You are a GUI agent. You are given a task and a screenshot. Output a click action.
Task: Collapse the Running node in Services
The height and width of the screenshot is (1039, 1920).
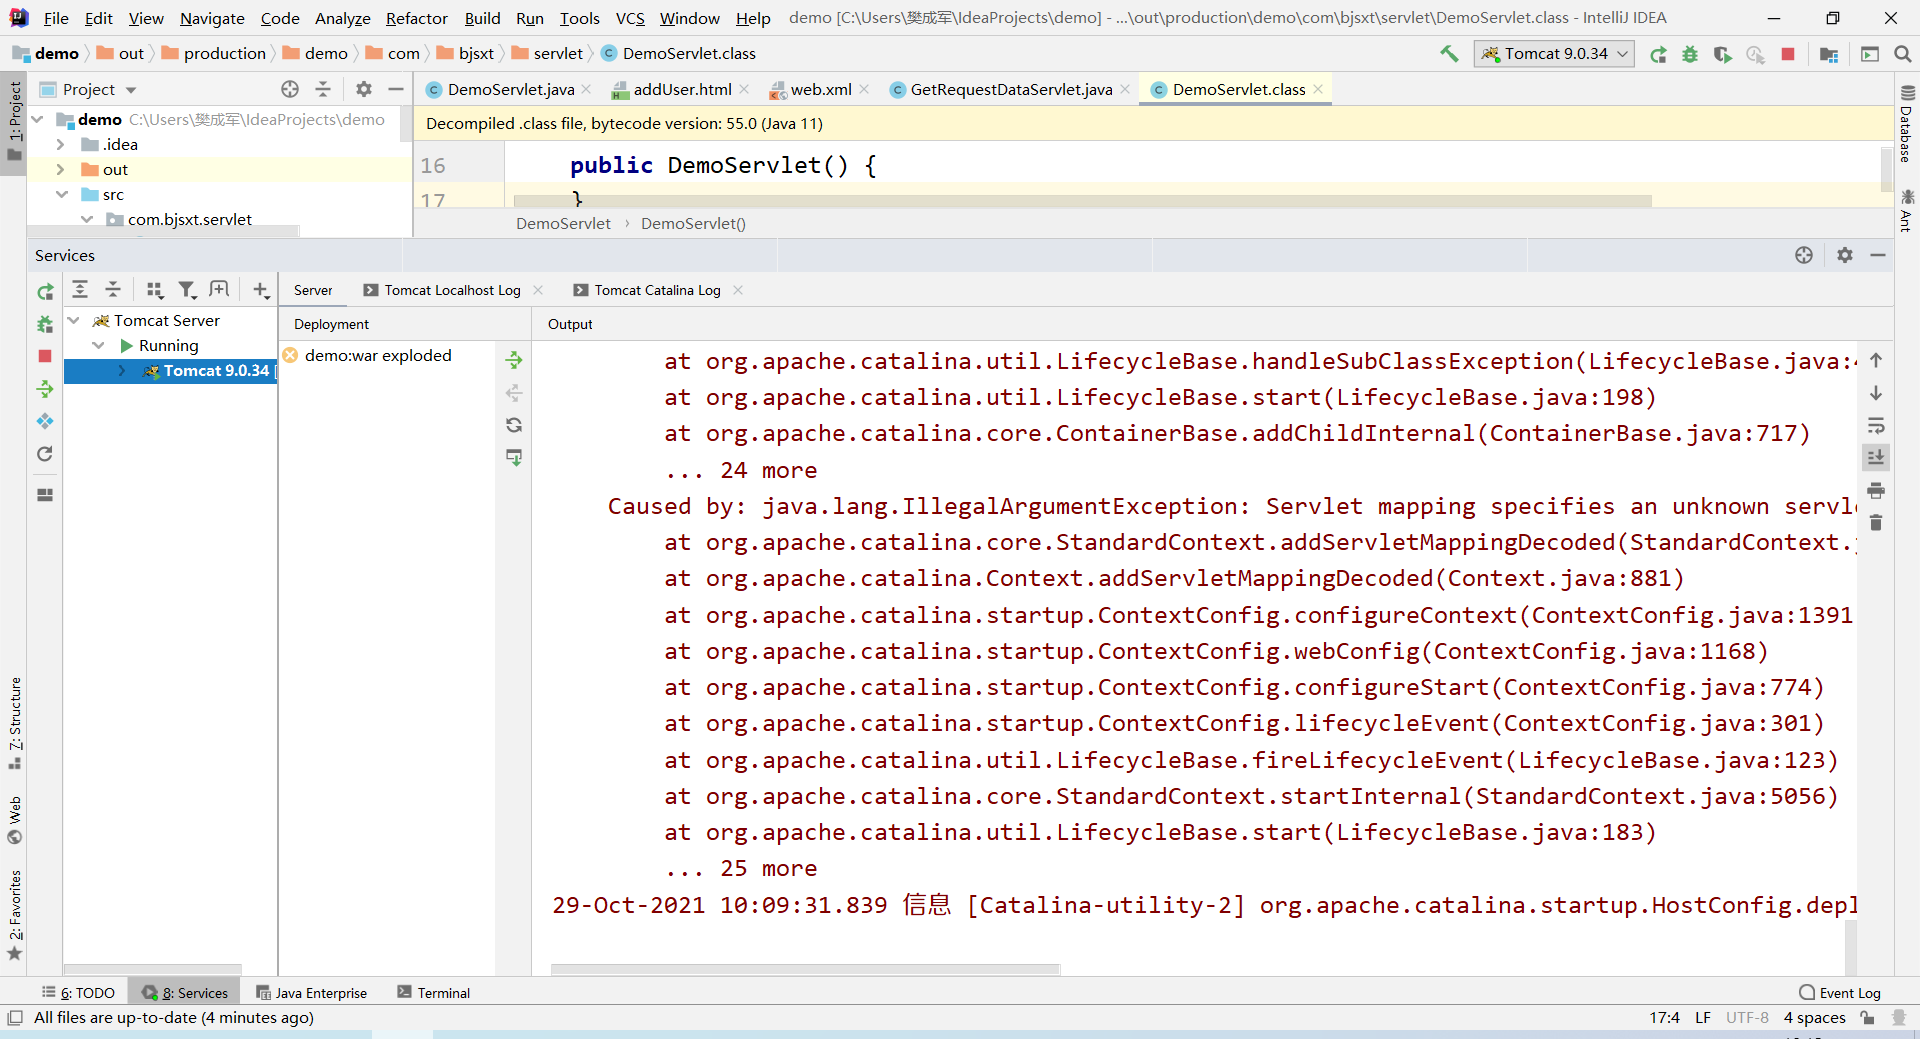coord(98,345)
